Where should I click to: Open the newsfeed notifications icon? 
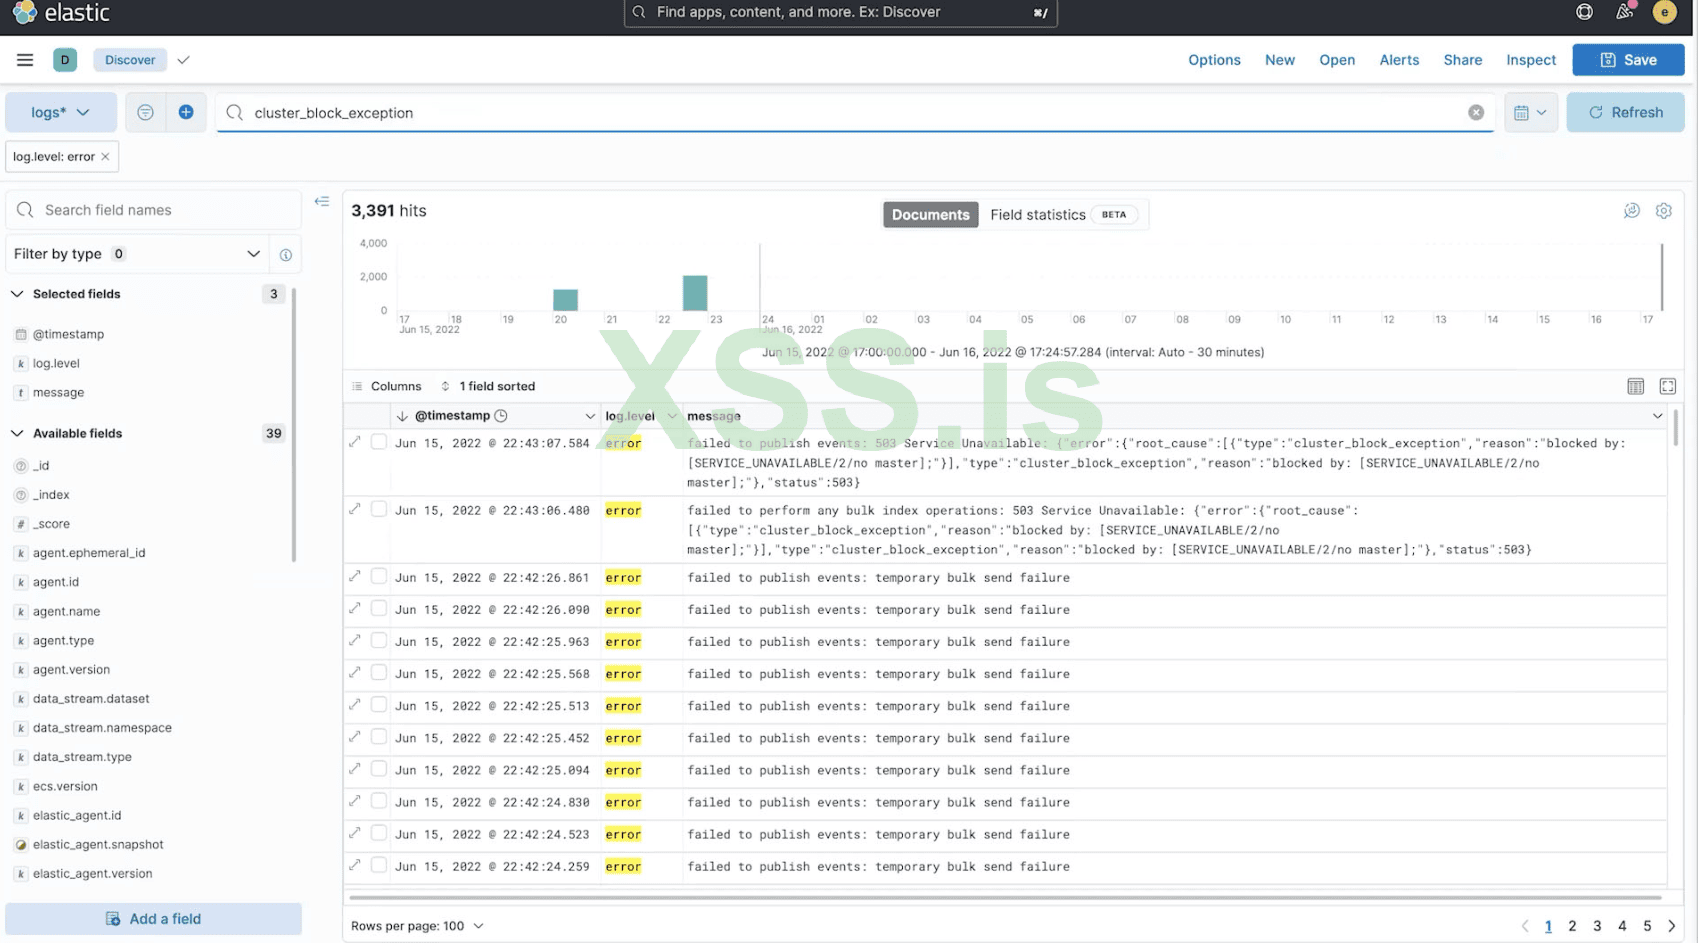(x=1624, y=12)
